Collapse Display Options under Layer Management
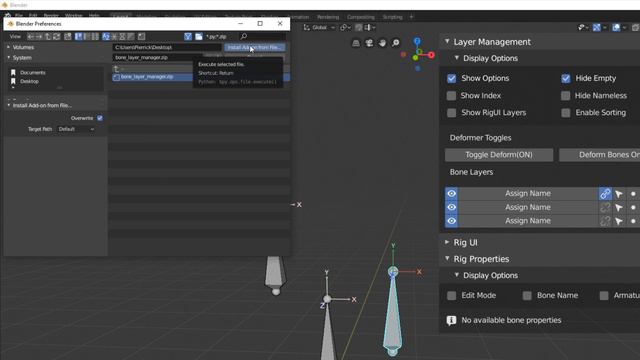 457,58
